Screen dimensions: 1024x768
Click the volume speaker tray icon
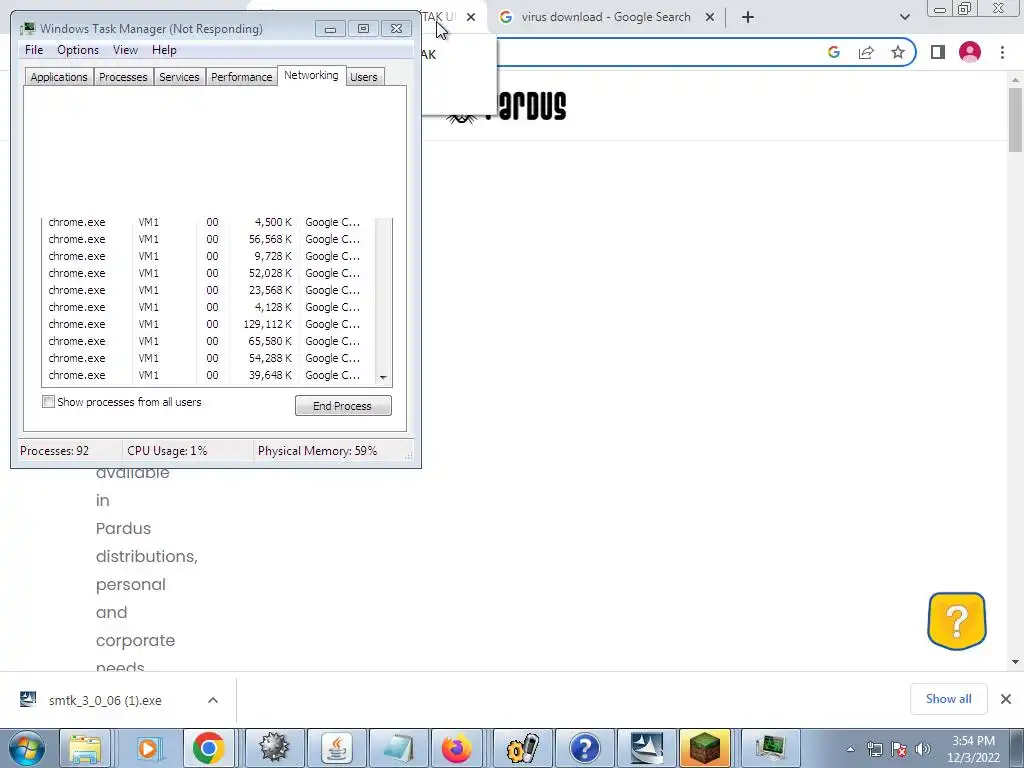point(923,749)
